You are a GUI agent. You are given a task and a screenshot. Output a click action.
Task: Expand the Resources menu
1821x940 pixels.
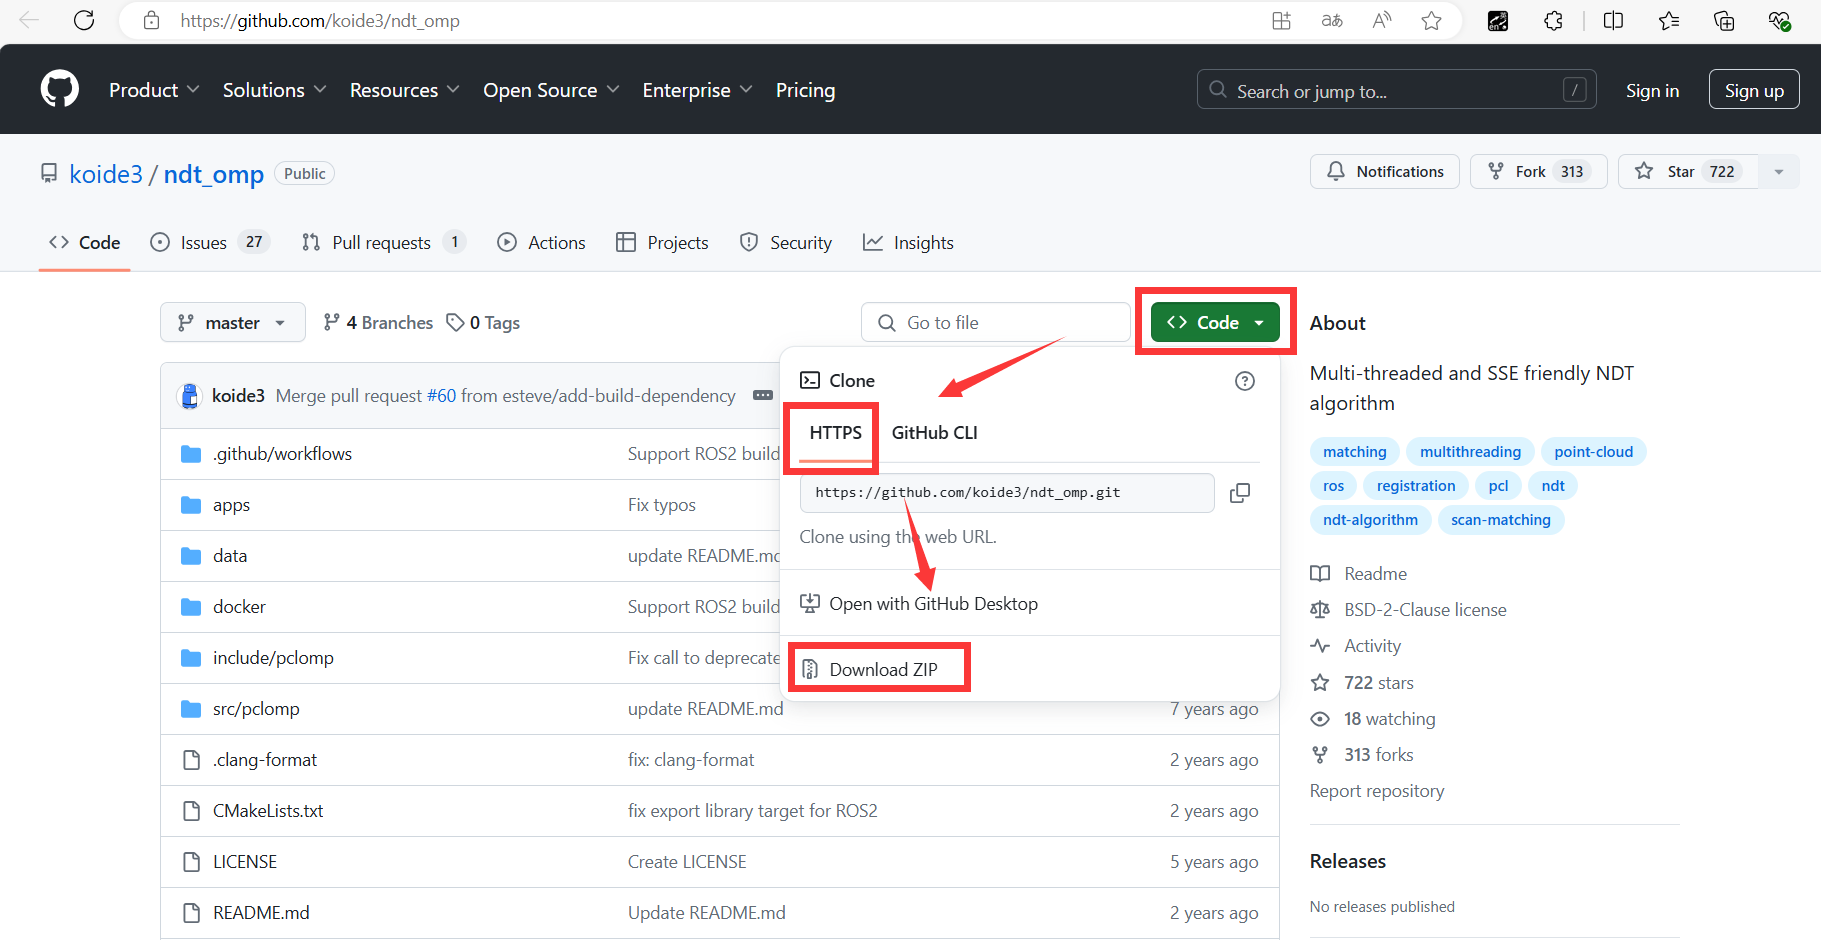click(x=405, y=90)
